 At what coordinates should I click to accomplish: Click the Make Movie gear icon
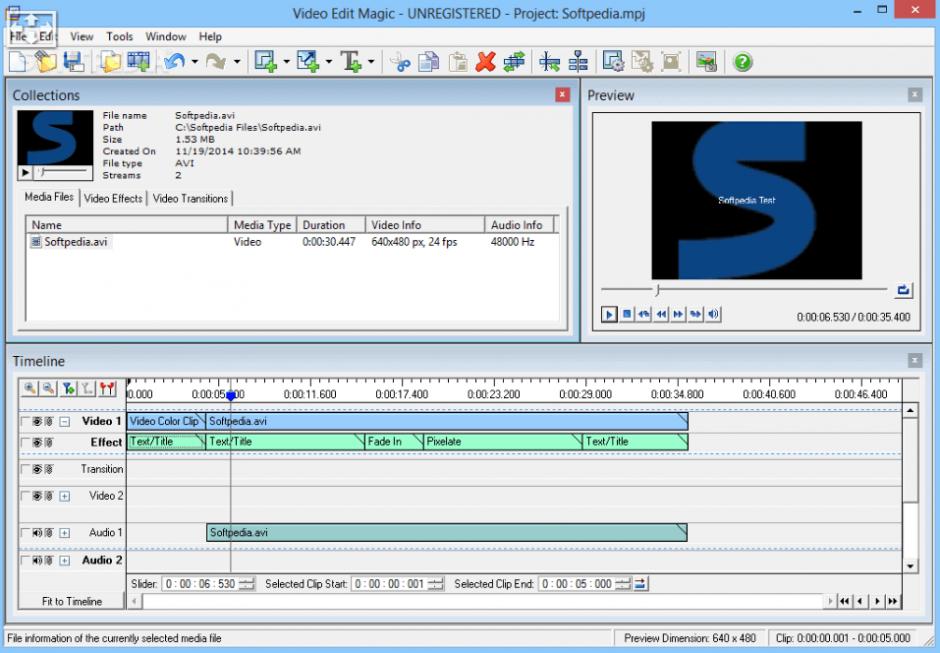(x=613, y=62)
